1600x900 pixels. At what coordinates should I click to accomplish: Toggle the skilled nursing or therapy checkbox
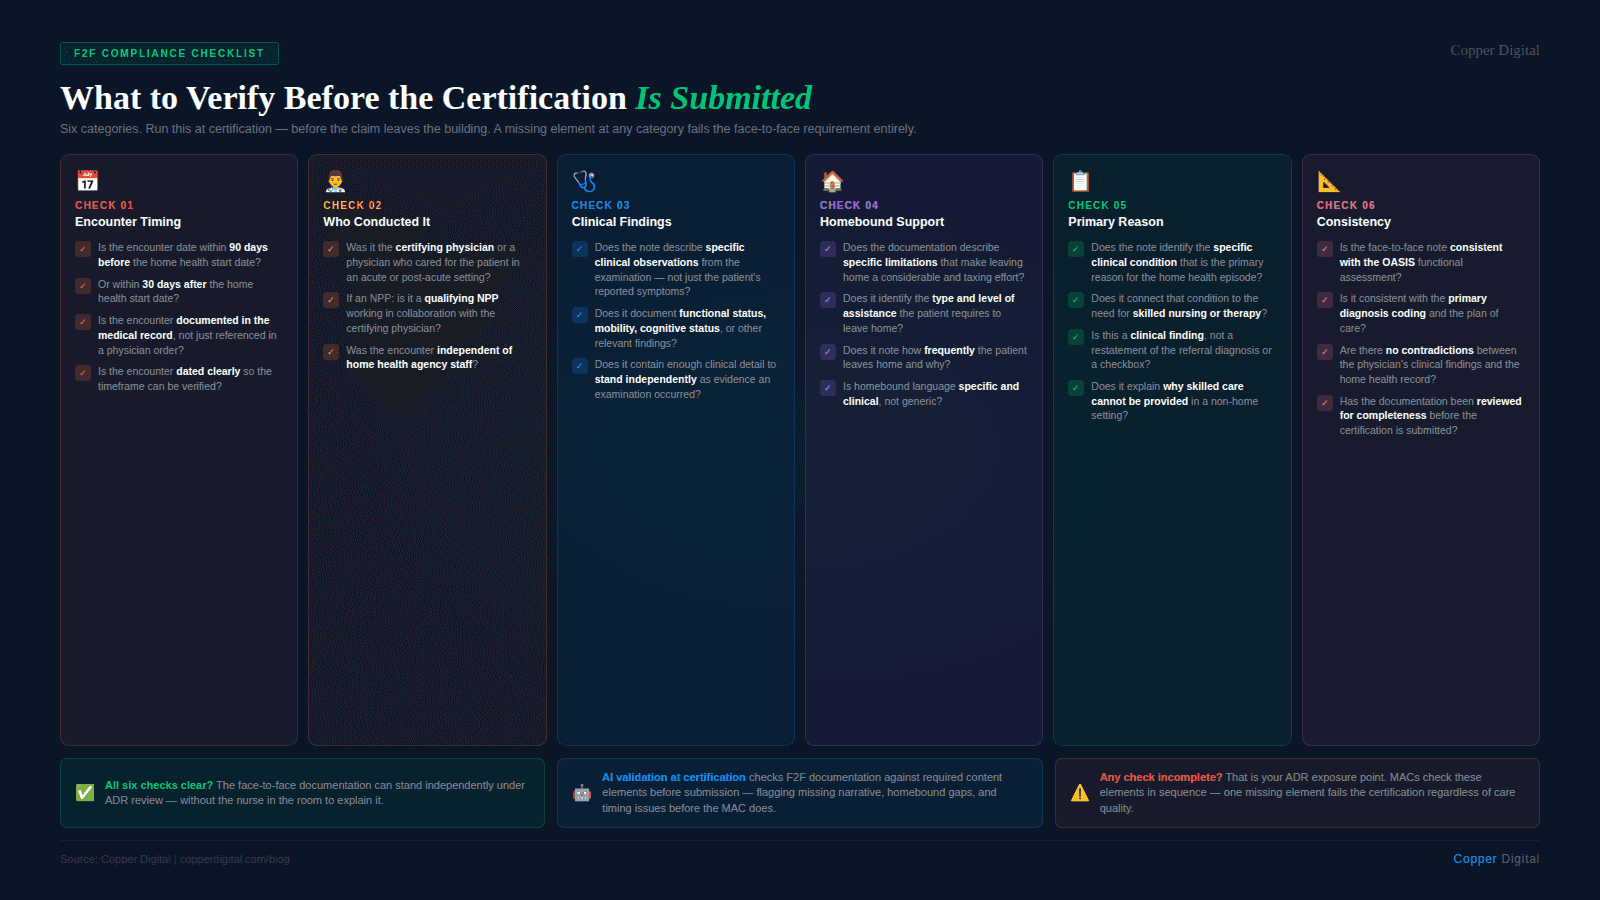[x=1075, y=300]
